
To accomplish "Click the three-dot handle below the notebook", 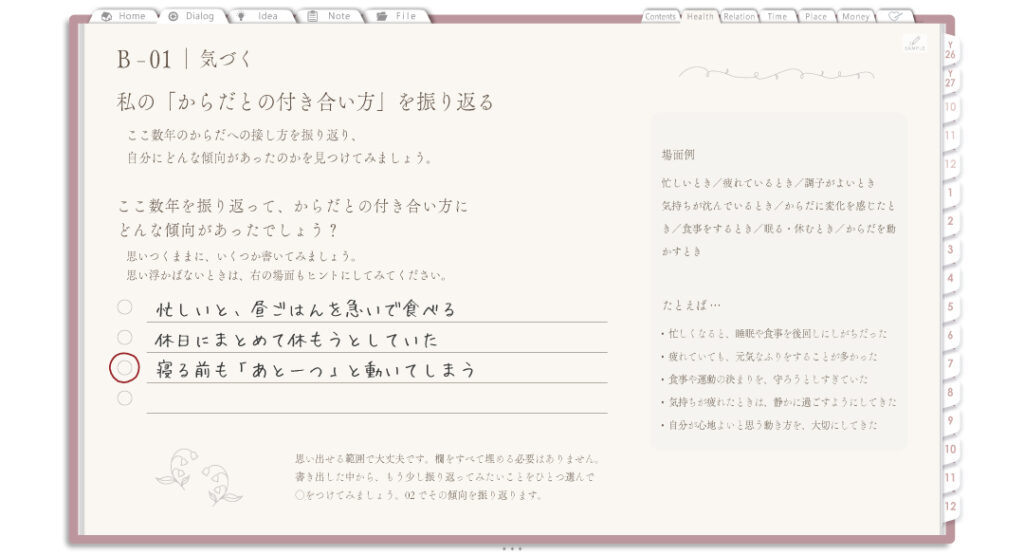I will click(512, 548).
